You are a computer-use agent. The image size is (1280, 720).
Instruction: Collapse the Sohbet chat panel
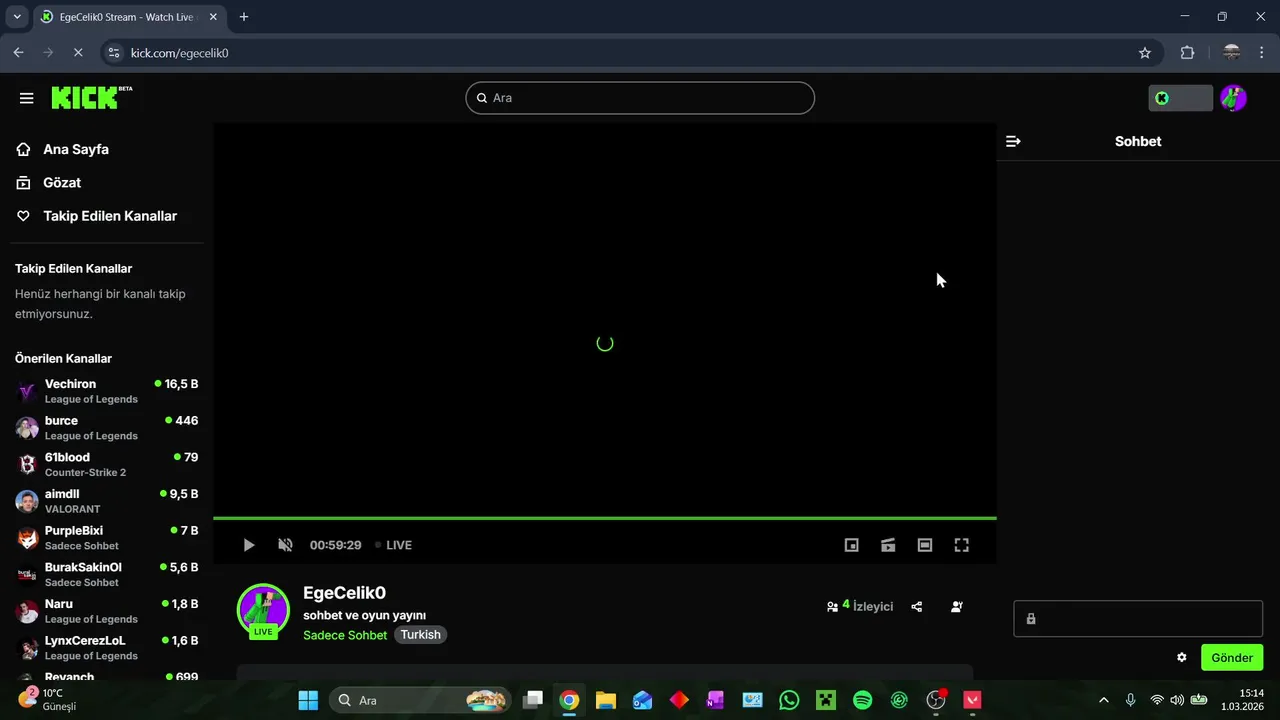(x=1013, y=141)
